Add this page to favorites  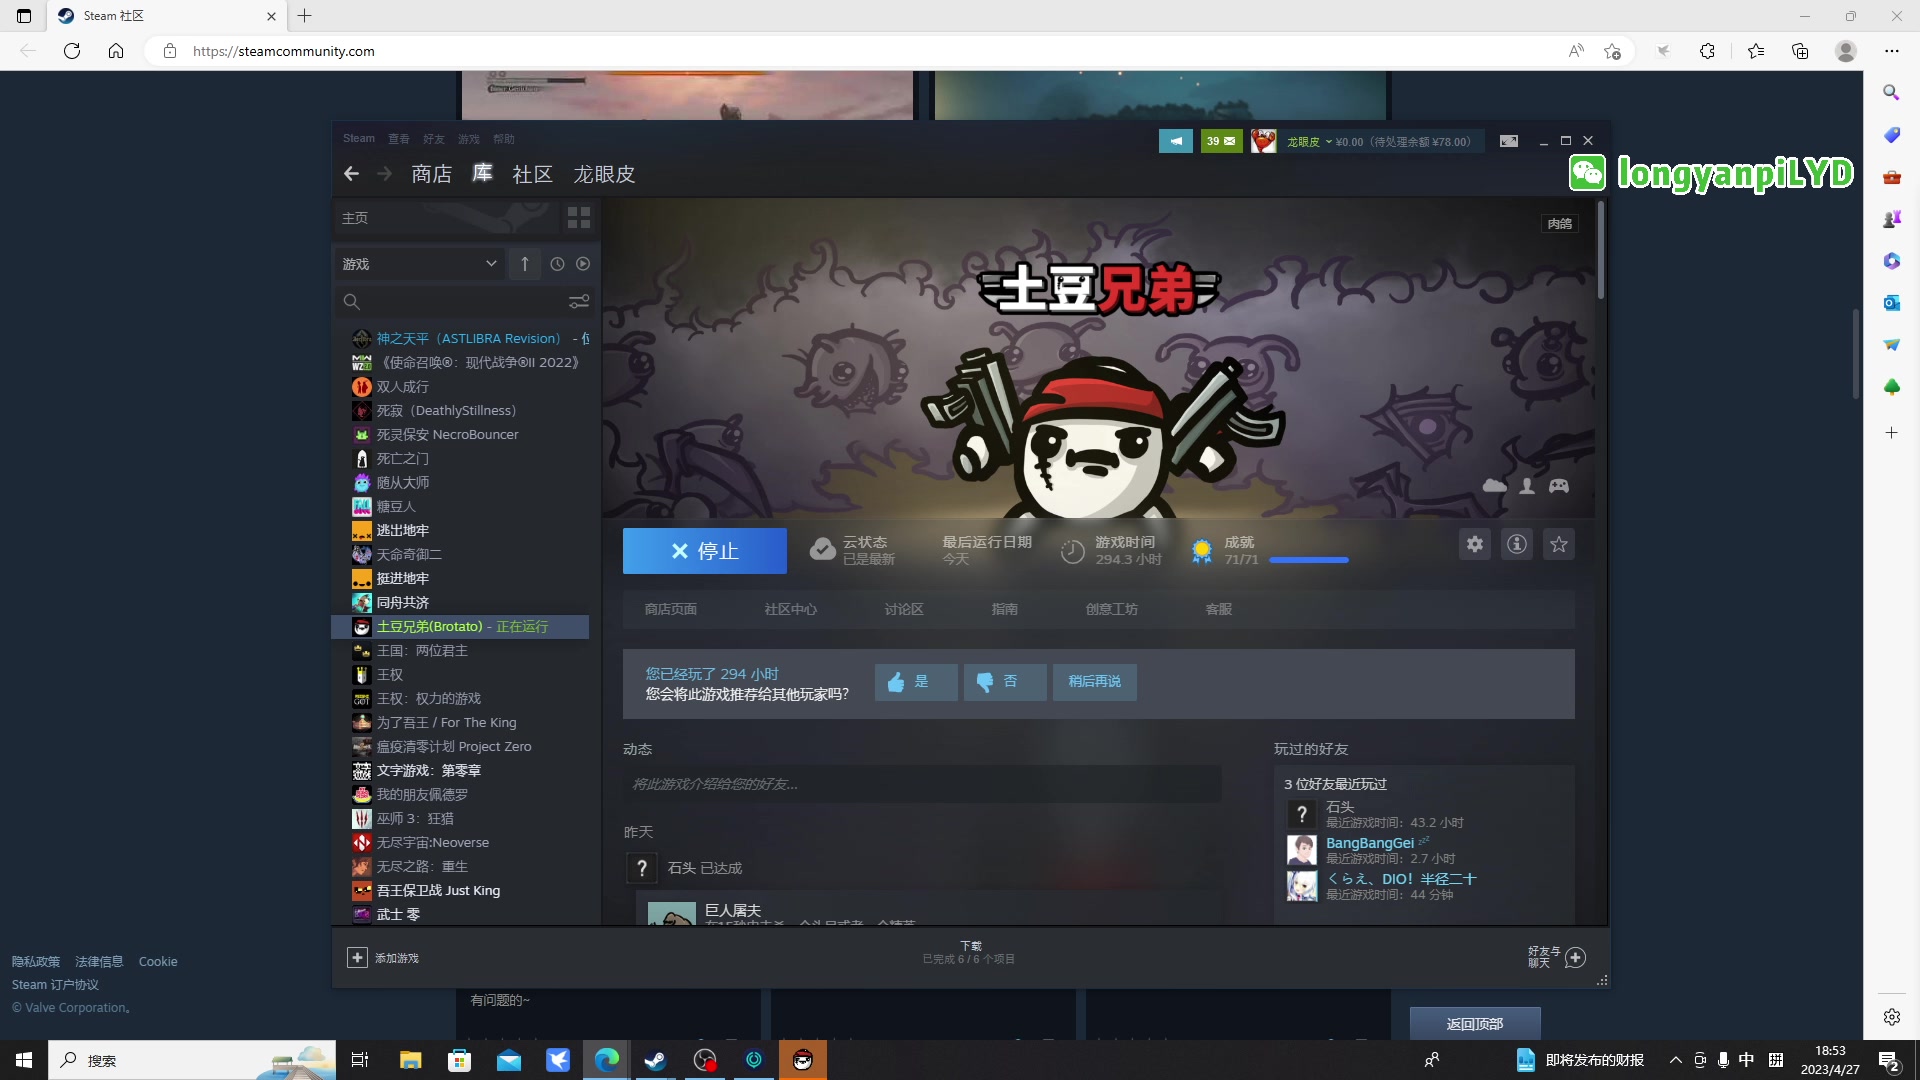click(1612, 51)
